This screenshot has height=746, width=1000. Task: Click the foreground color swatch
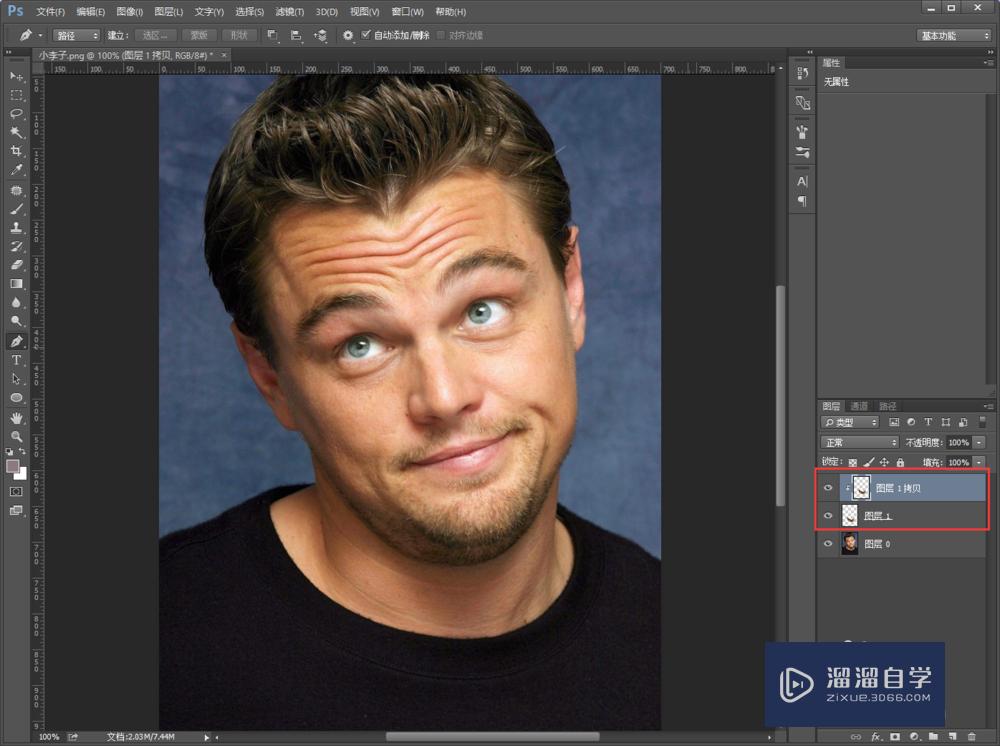coord(13,467)
